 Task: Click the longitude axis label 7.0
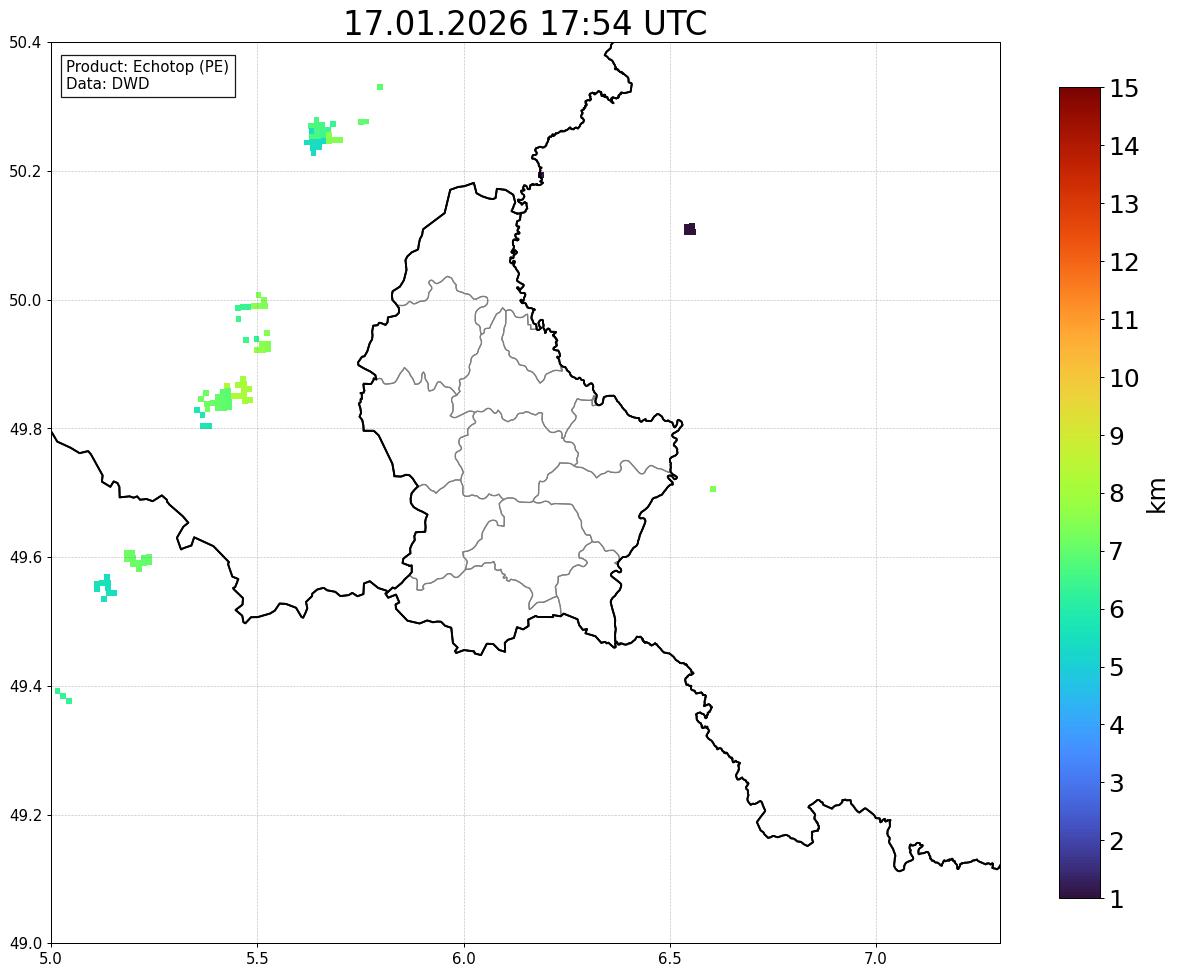pos(876,958)
